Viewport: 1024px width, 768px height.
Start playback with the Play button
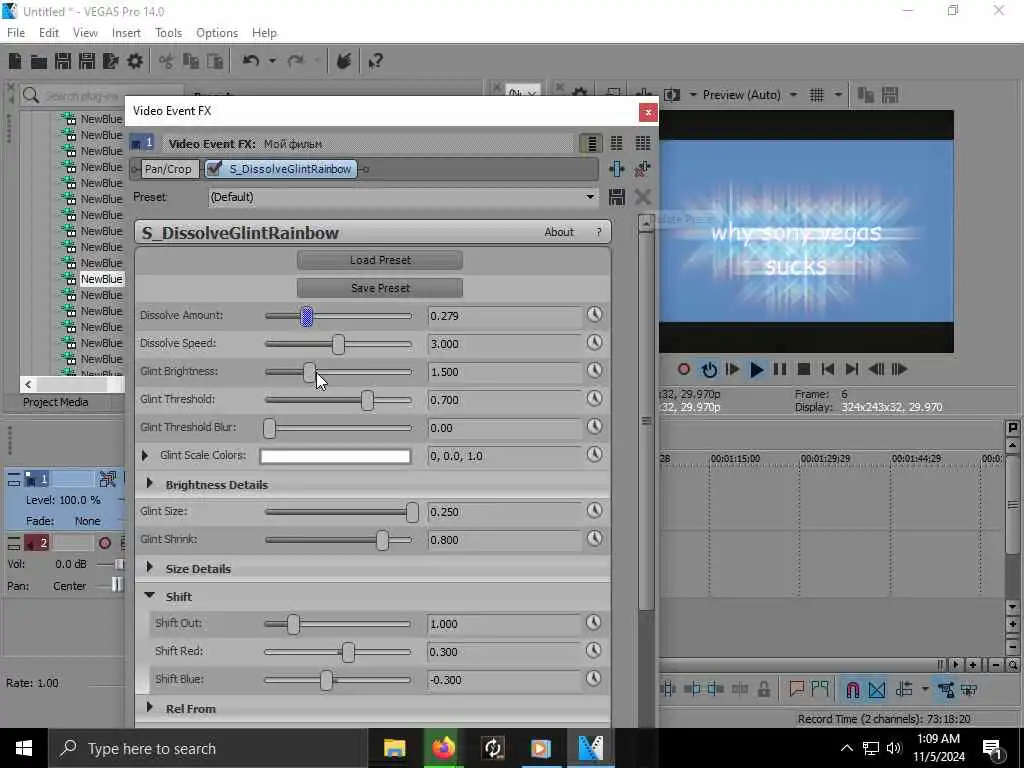tap(756, 370)
